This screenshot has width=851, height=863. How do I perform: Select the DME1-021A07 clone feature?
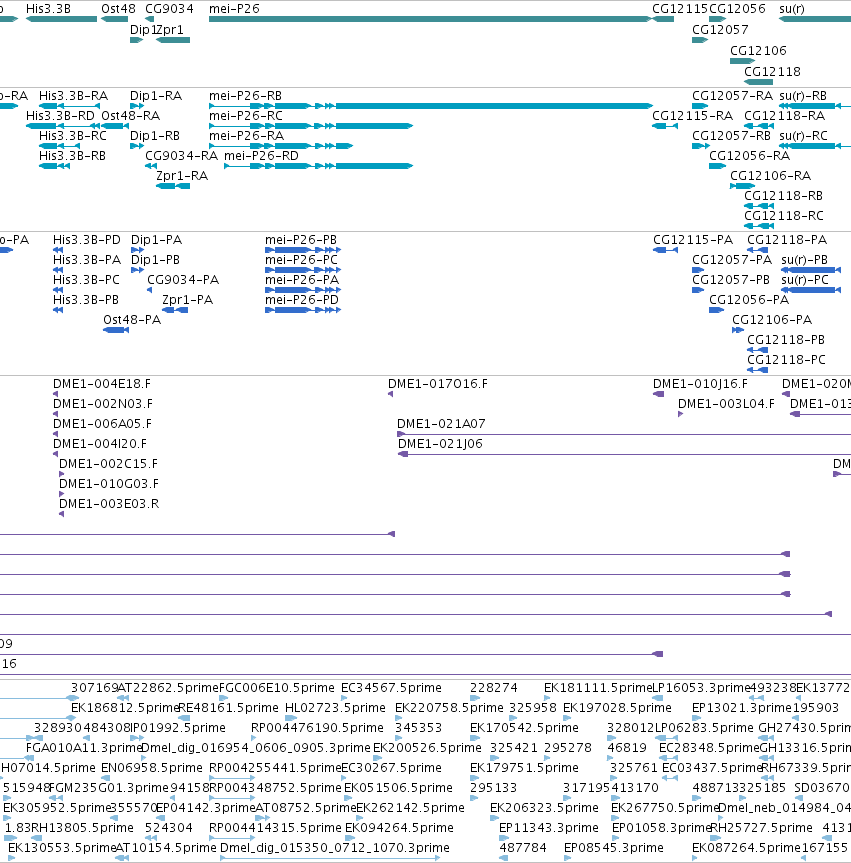[624, 434]
